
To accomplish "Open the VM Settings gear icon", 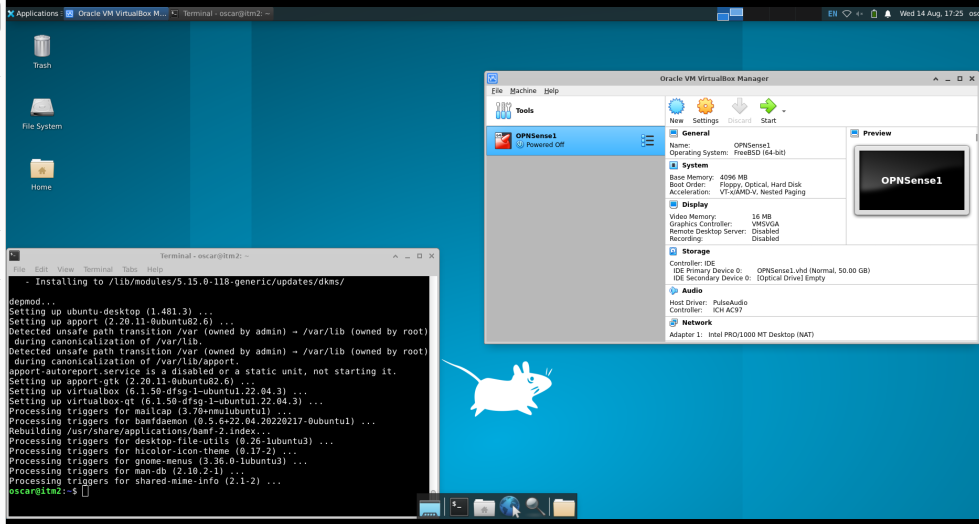I will 705,108.
